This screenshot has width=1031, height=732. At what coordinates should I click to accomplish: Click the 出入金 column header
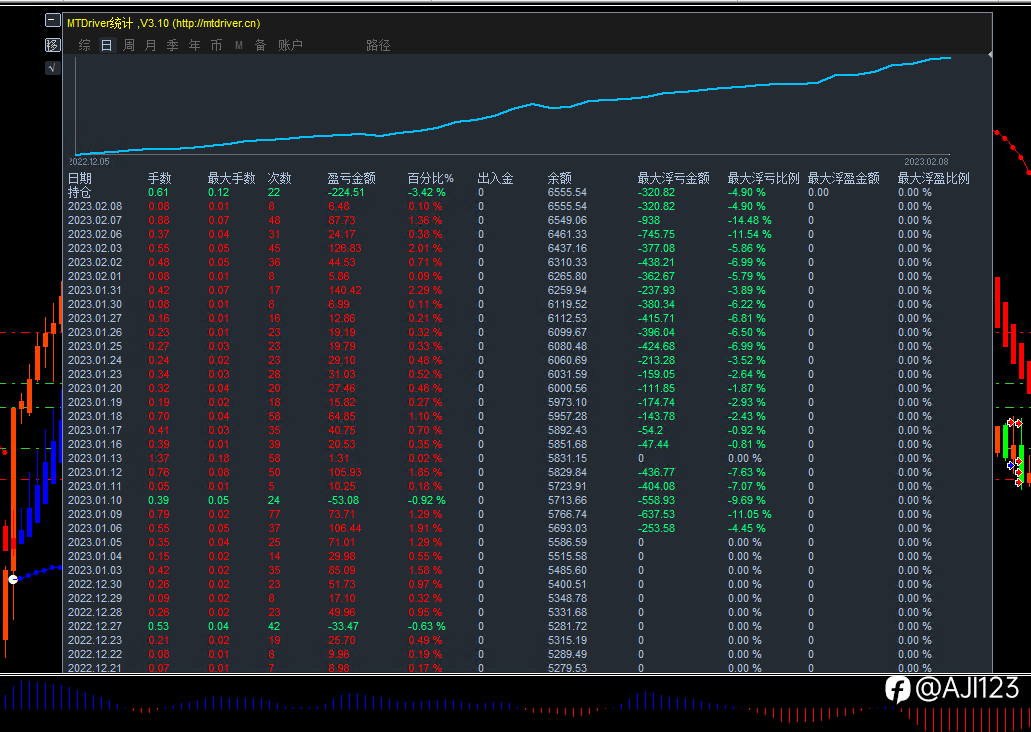tap(496, 178)
